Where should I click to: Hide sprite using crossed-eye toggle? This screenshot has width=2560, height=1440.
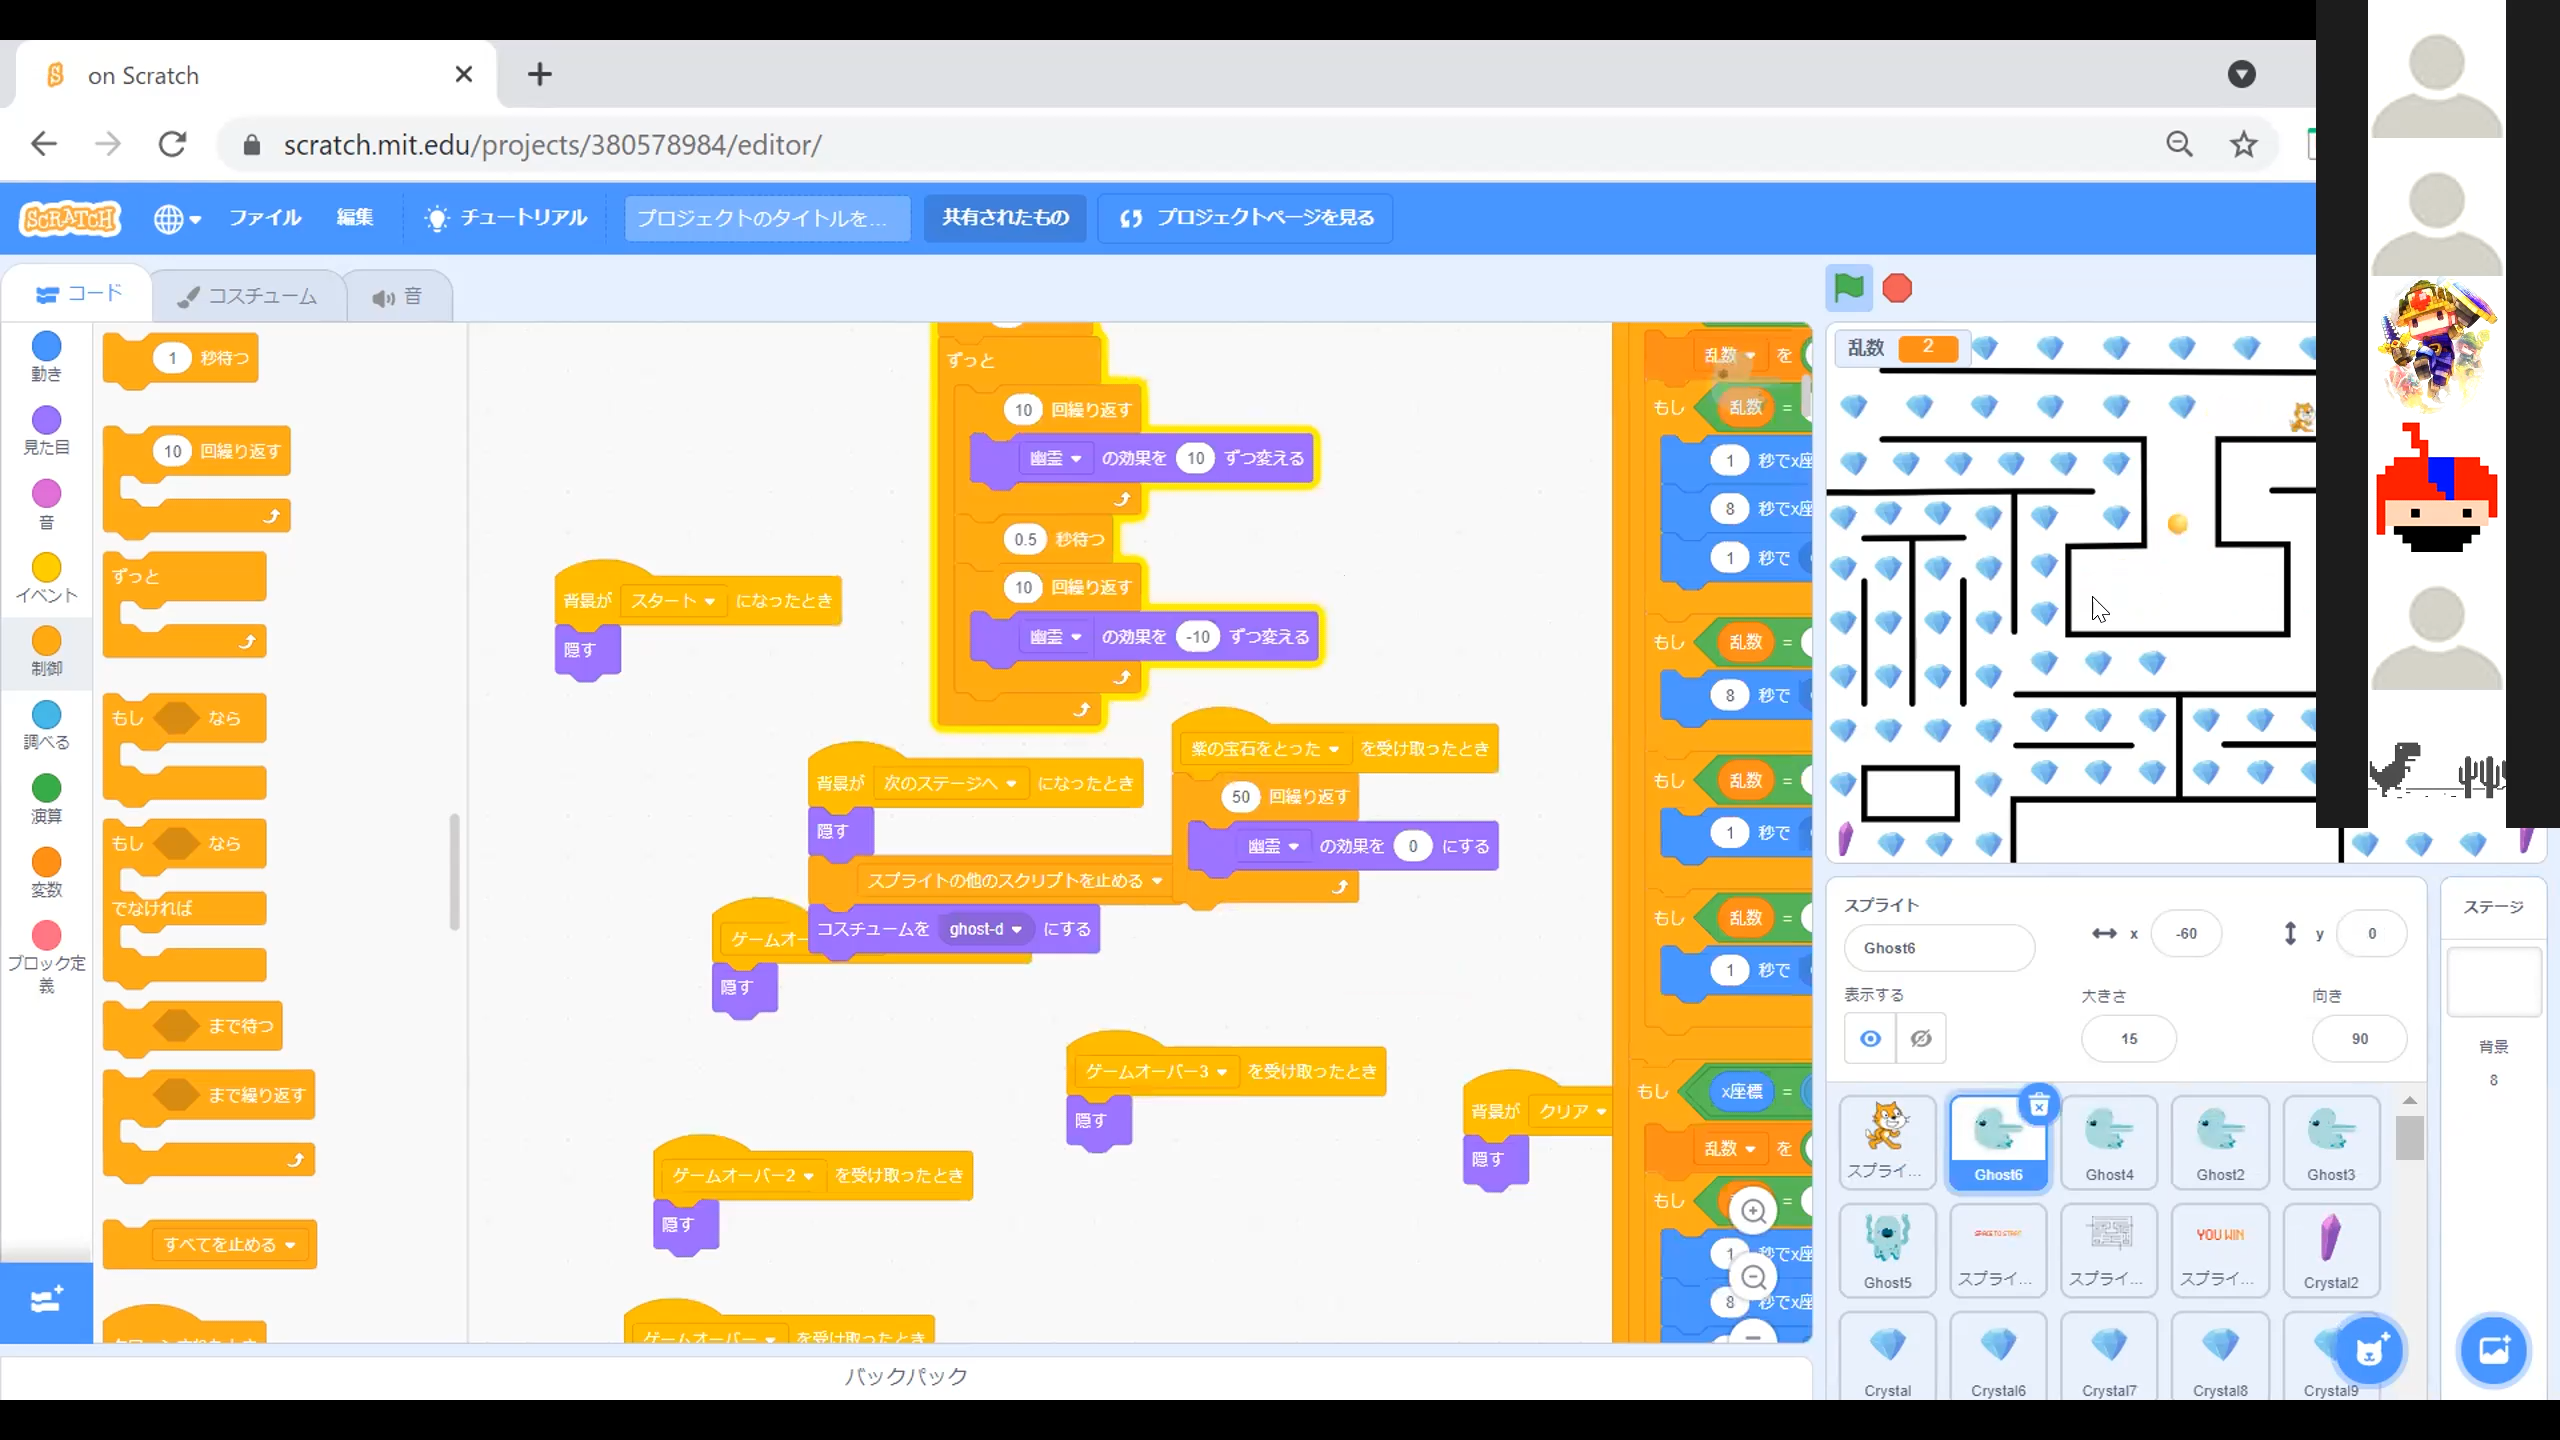[1921, 1038]
